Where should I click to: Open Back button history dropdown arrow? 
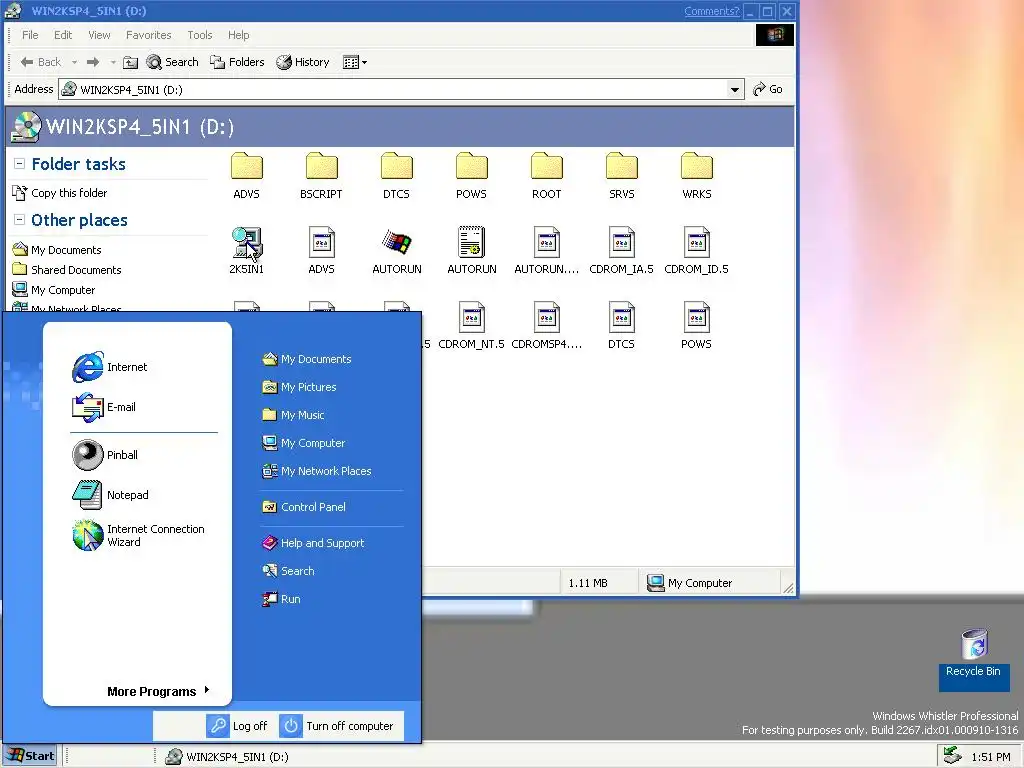(74, 62)
